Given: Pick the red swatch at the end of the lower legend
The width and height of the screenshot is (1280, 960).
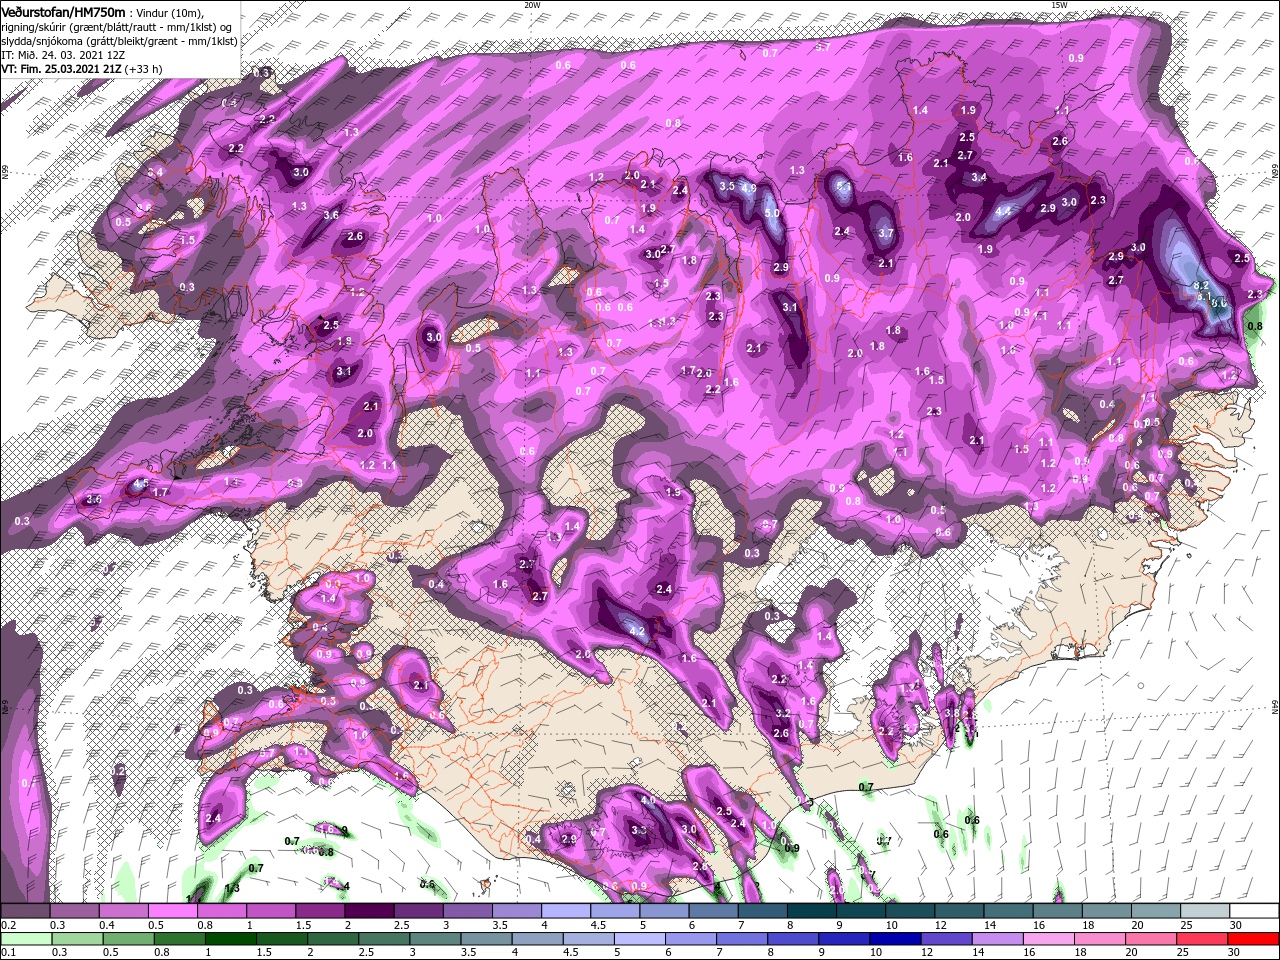Looking at the screenshot, I should 1253,939.
